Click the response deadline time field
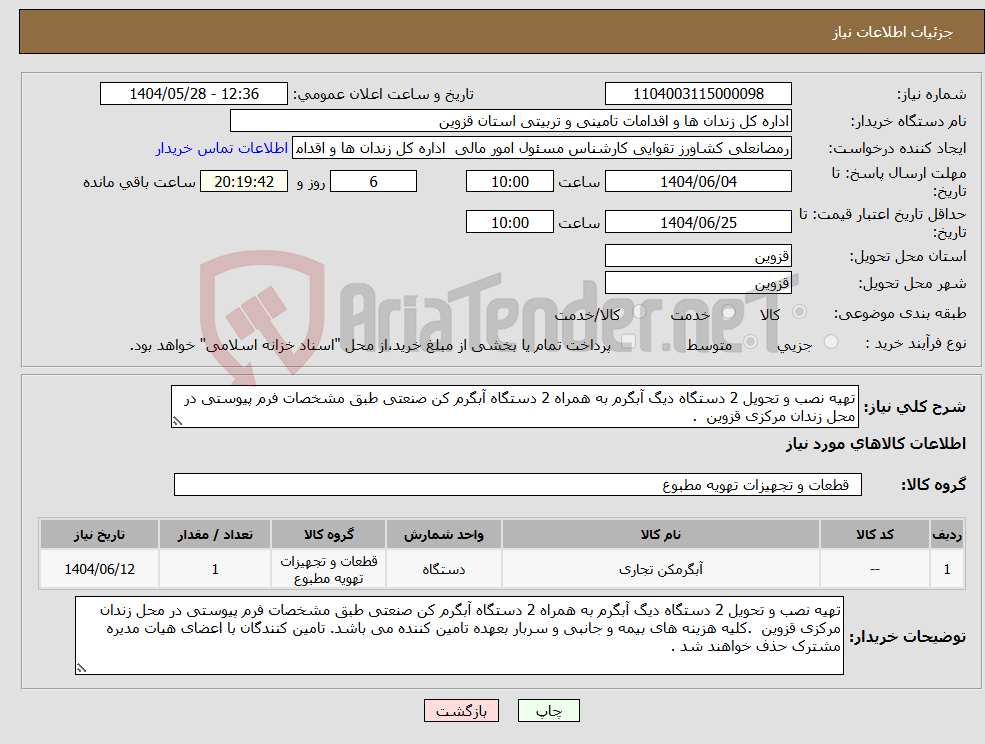The image size is (985, 744). point(509,182)
